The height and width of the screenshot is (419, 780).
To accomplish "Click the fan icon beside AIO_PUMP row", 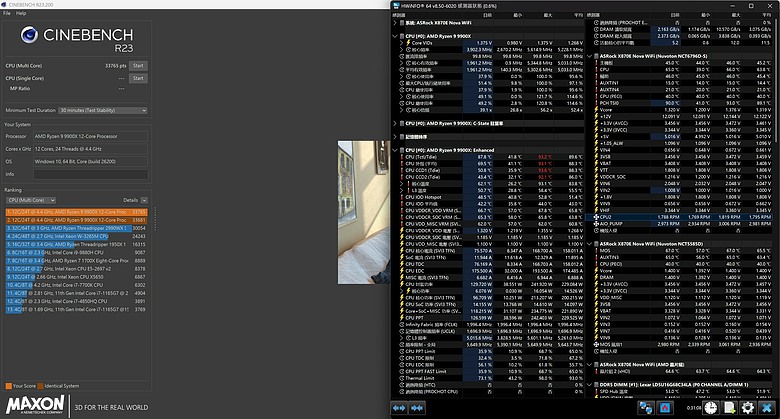I will coord(596,223).
